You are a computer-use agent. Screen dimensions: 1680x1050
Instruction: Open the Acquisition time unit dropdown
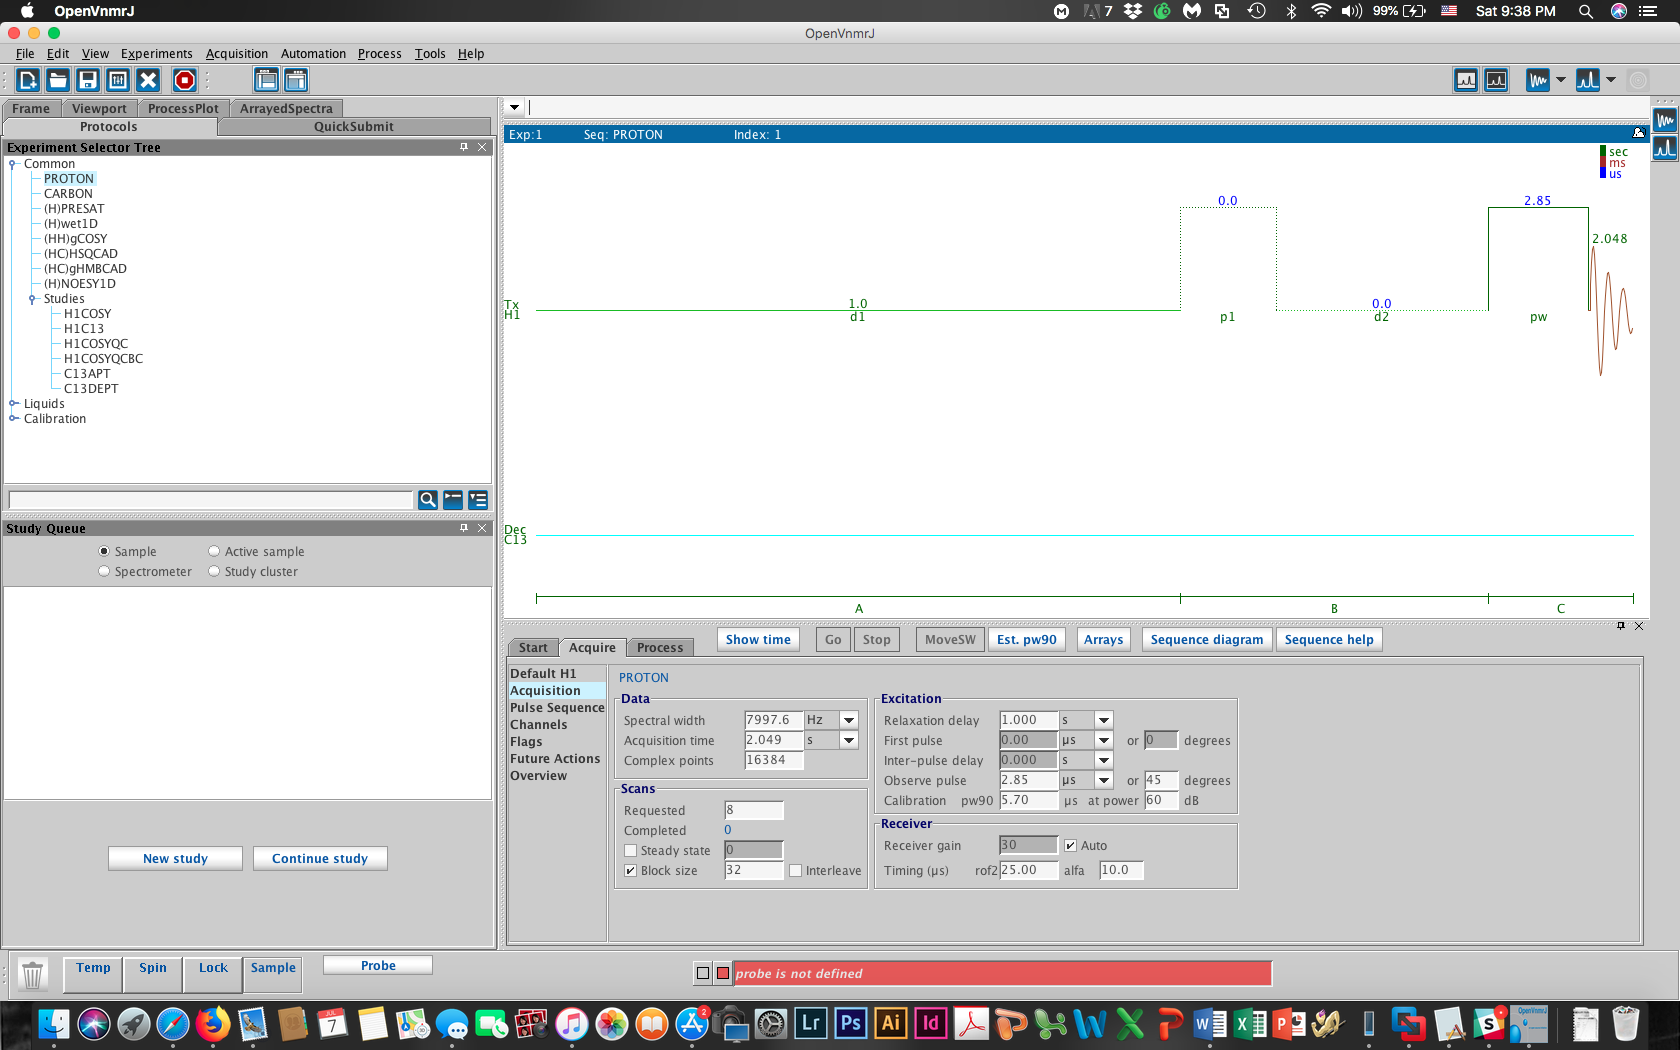coord(849,740)
